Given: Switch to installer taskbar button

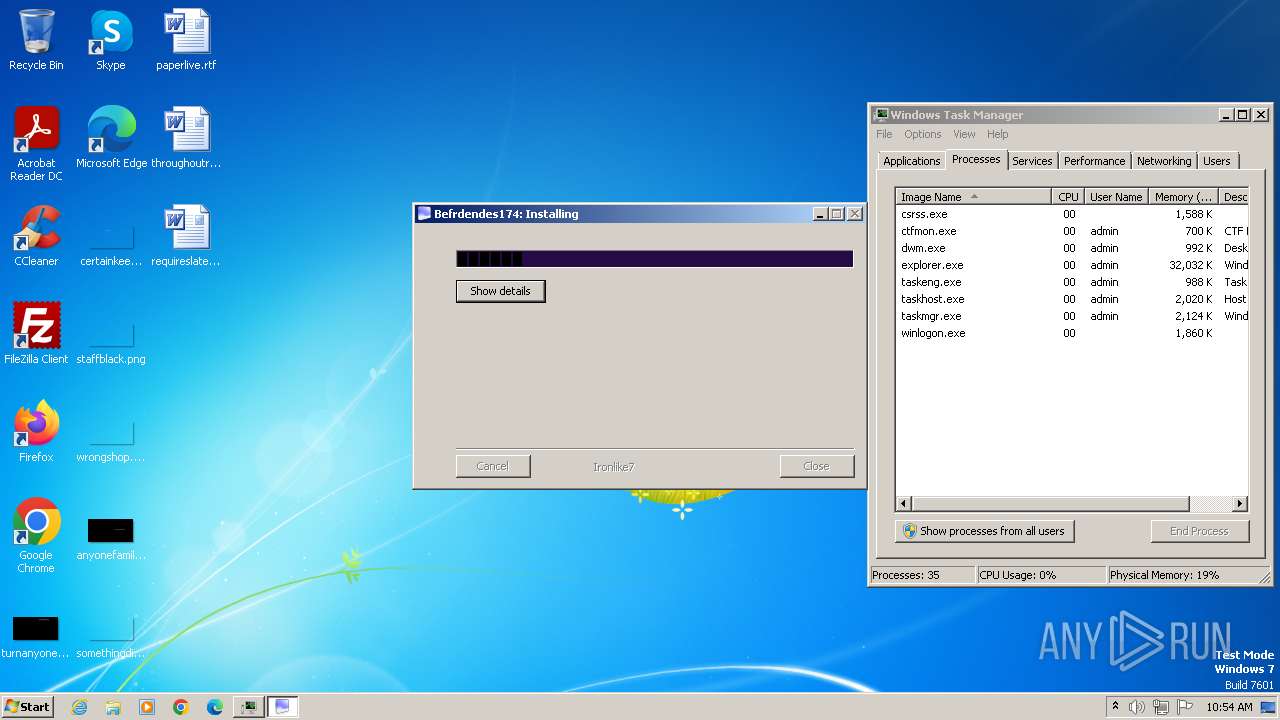Looking at the screenshot, I should pos(283,707).
